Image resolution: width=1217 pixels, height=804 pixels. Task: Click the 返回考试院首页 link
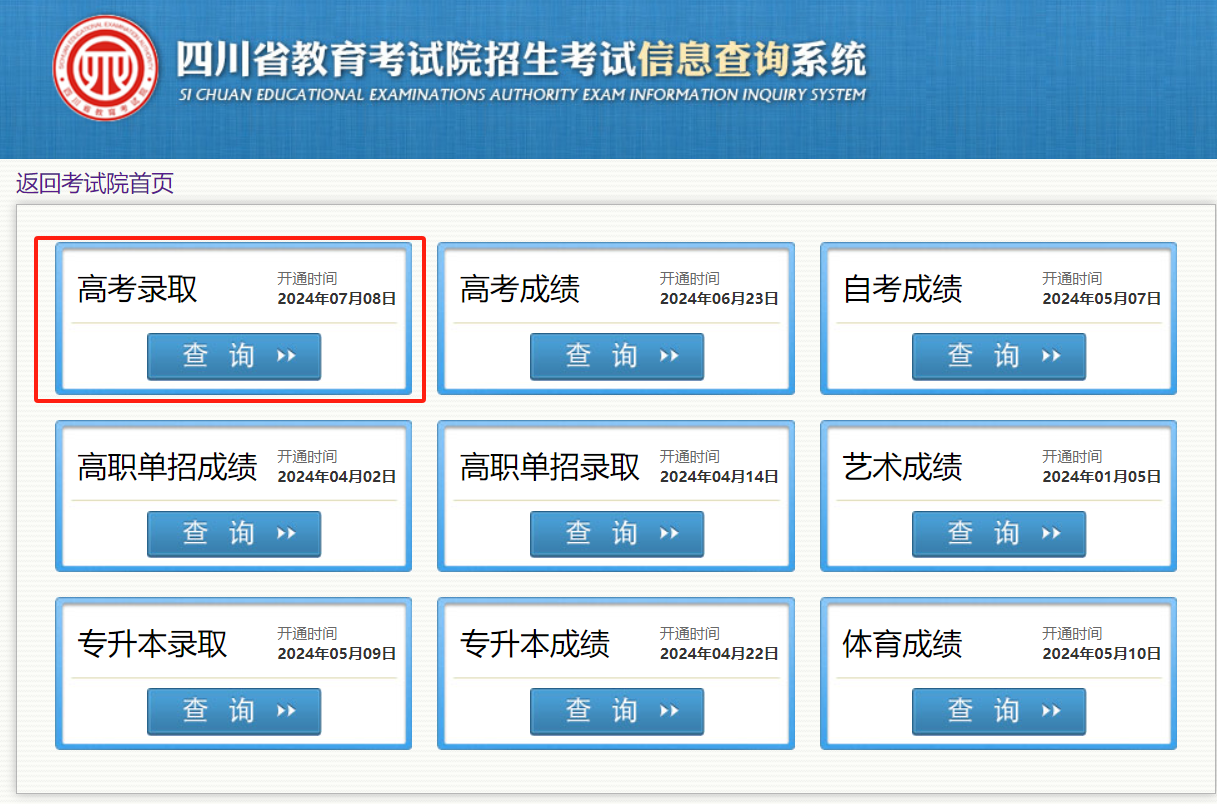(x=95, y=183)
